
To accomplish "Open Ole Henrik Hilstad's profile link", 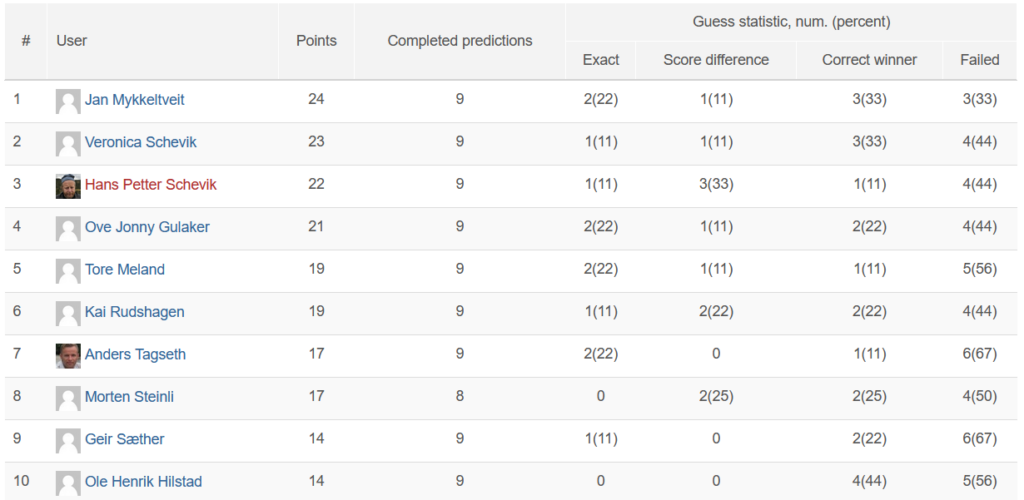I will [143, 482].
